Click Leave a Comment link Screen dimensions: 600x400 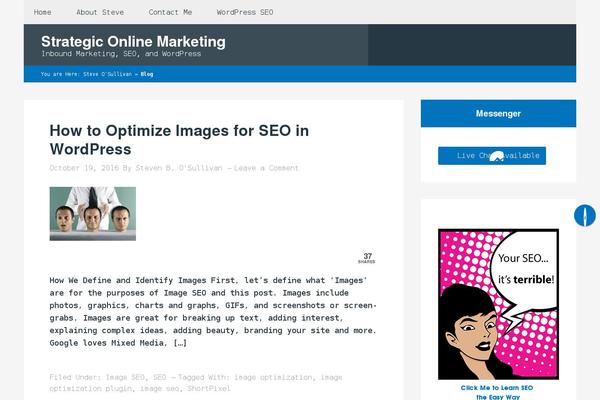coord(266,168)
